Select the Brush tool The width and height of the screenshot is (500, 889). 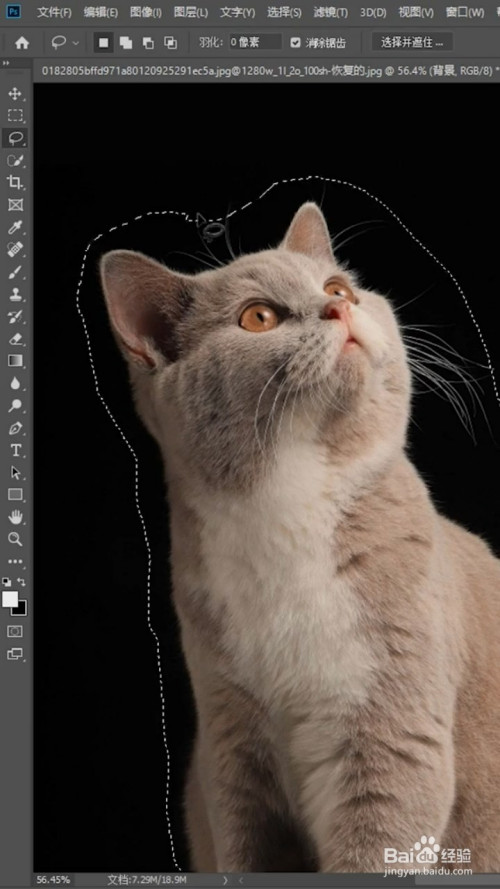coord(15,272)
